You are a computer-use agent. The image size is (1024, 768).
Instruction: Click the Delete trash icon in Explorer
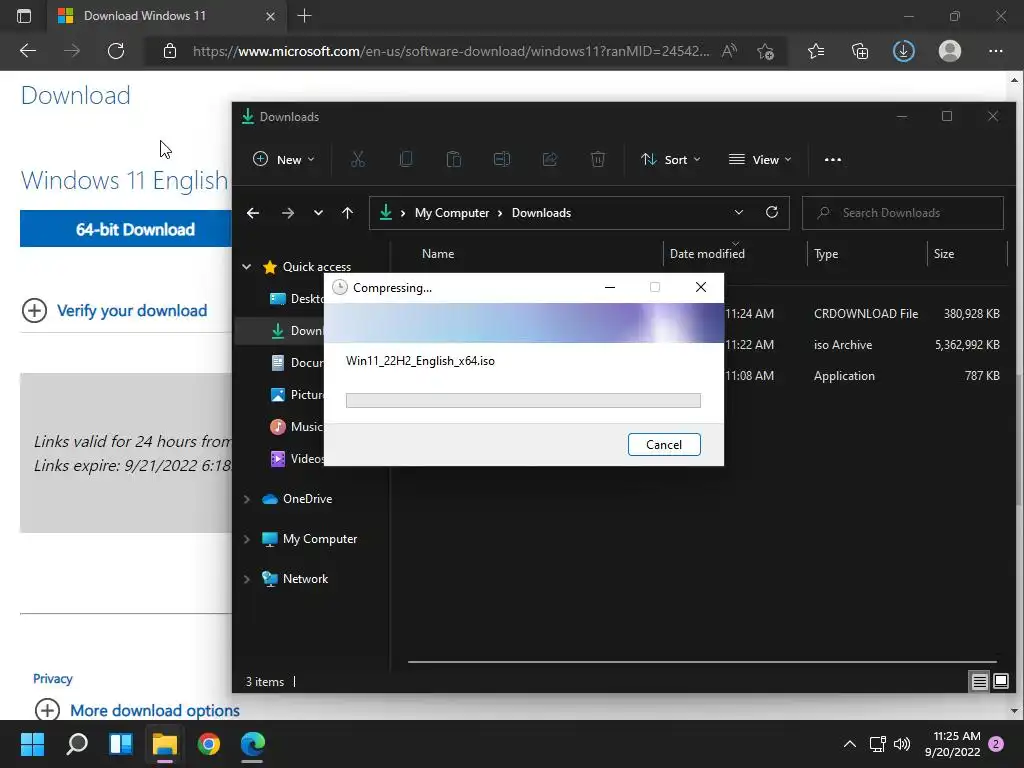598,159
